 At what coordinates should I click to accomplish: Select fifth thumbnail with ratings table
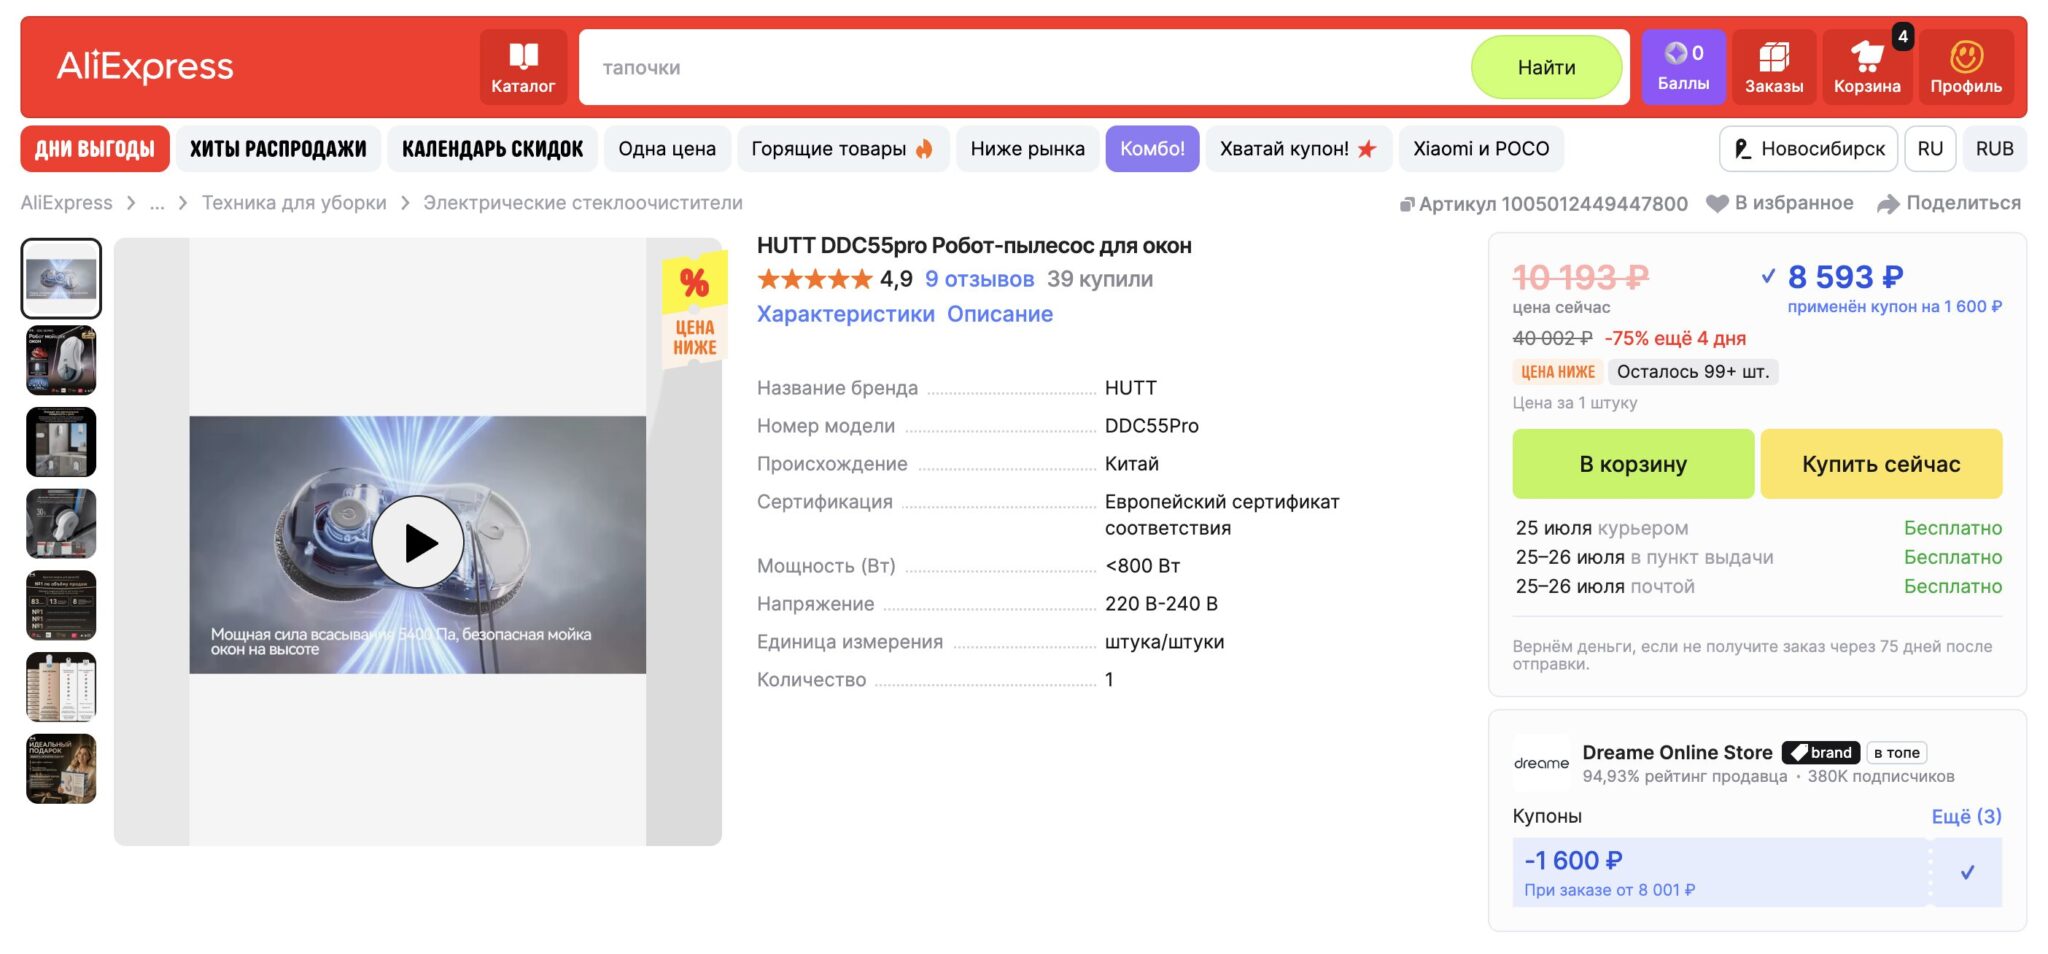click(61, 605)
